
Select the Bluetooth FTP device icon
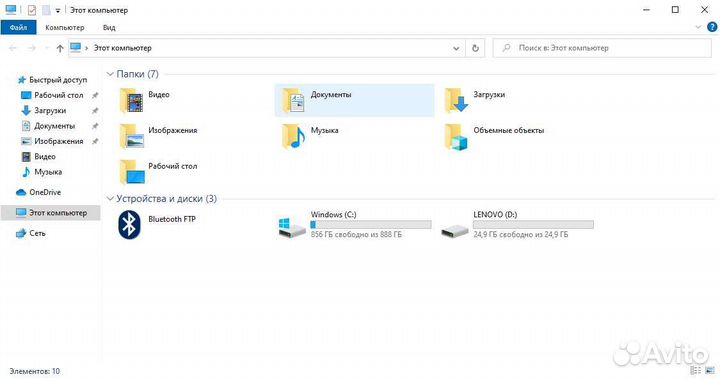tap(129, 225)
